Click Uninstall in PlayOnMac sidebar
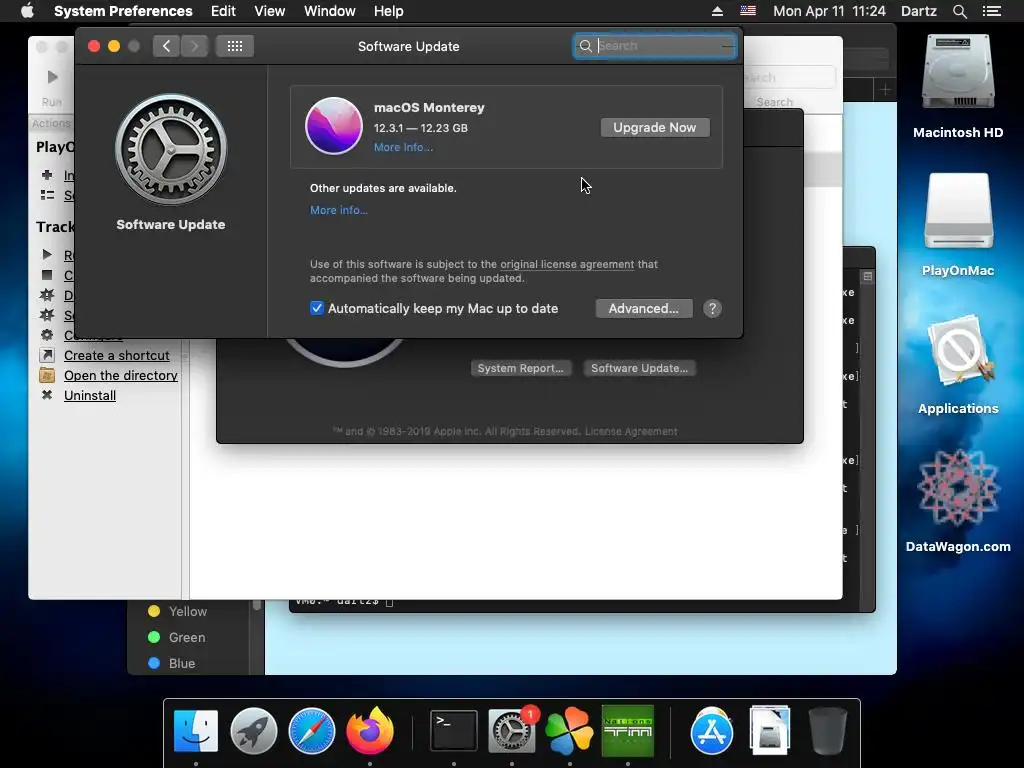The height and width of the screenshot is (768, 1024). pyautogui.click(x=90, y=396)
